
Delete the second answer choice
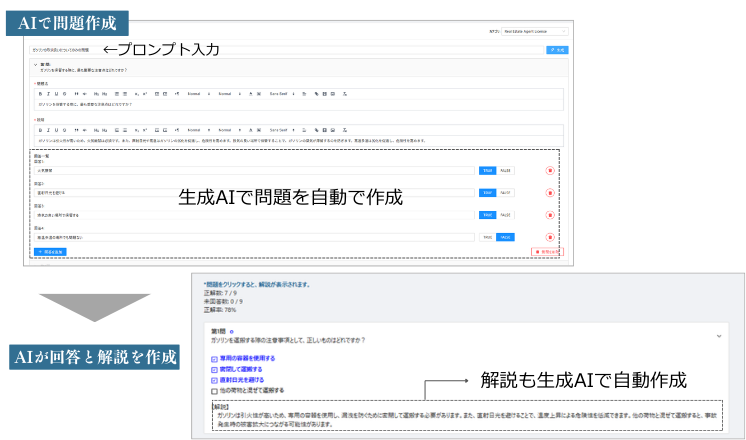tap(549, 192)
